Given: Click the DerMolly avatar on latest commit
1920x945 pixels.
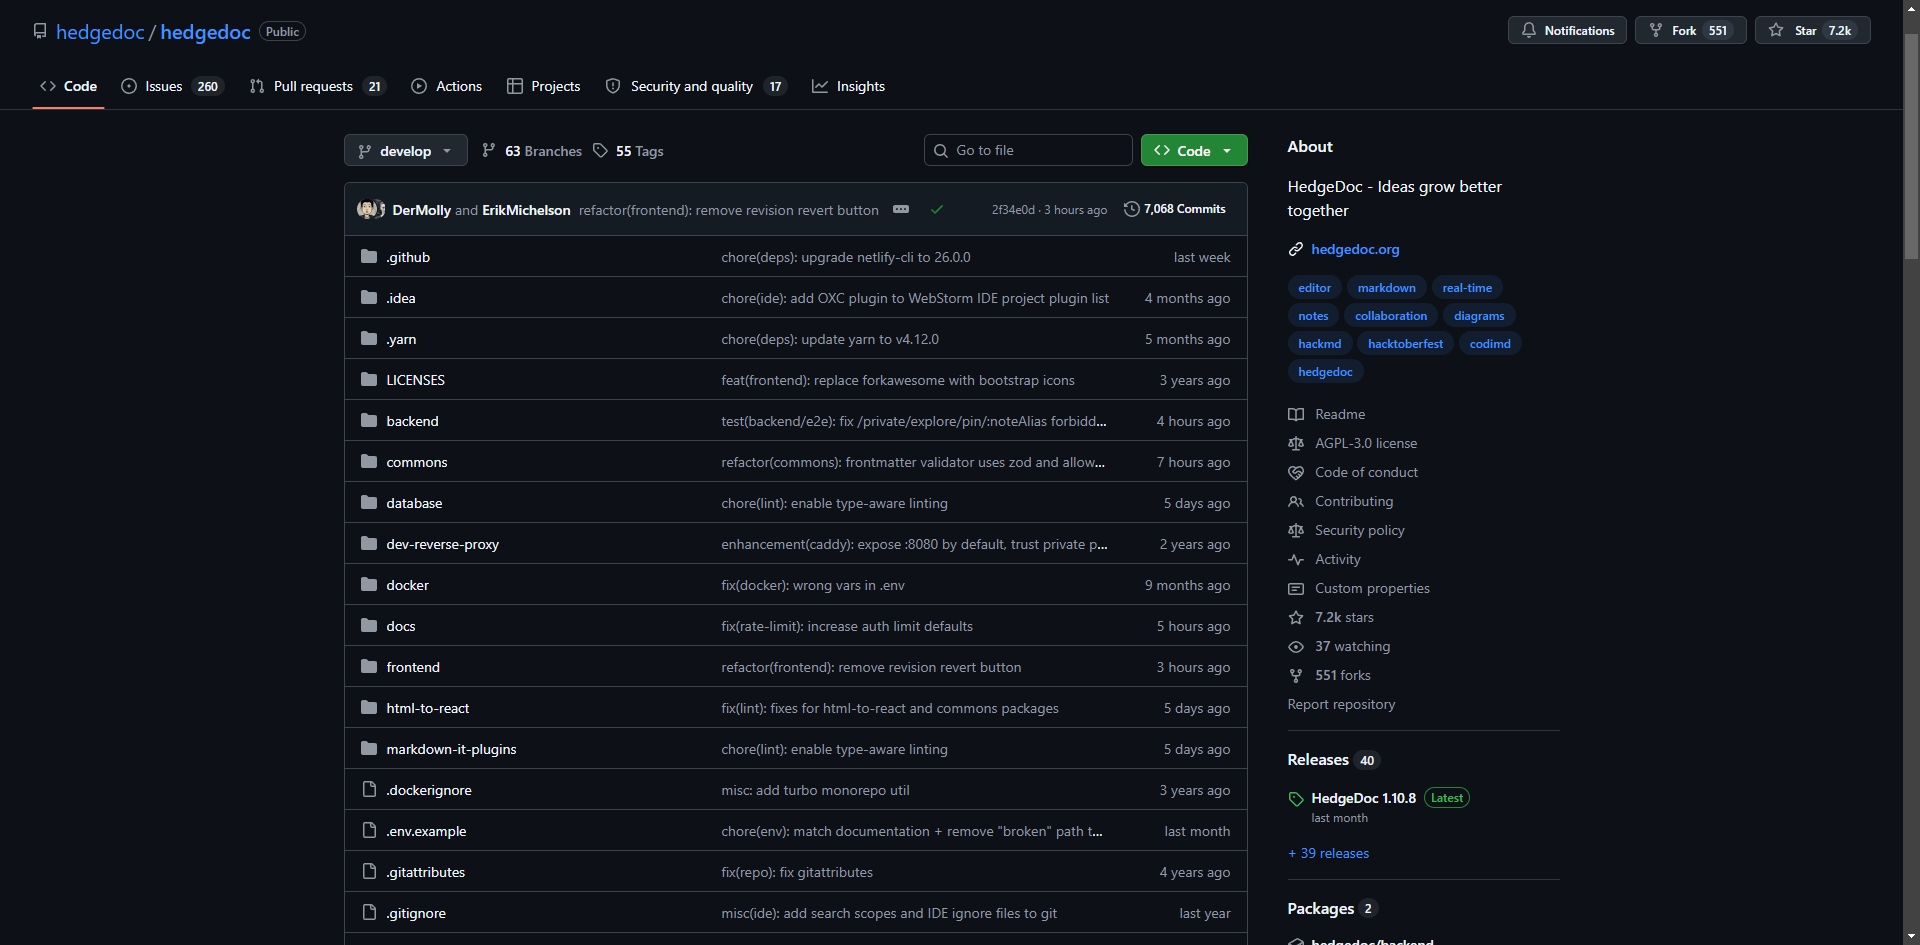Looking at the screenshot, I should tap(367, 210).
